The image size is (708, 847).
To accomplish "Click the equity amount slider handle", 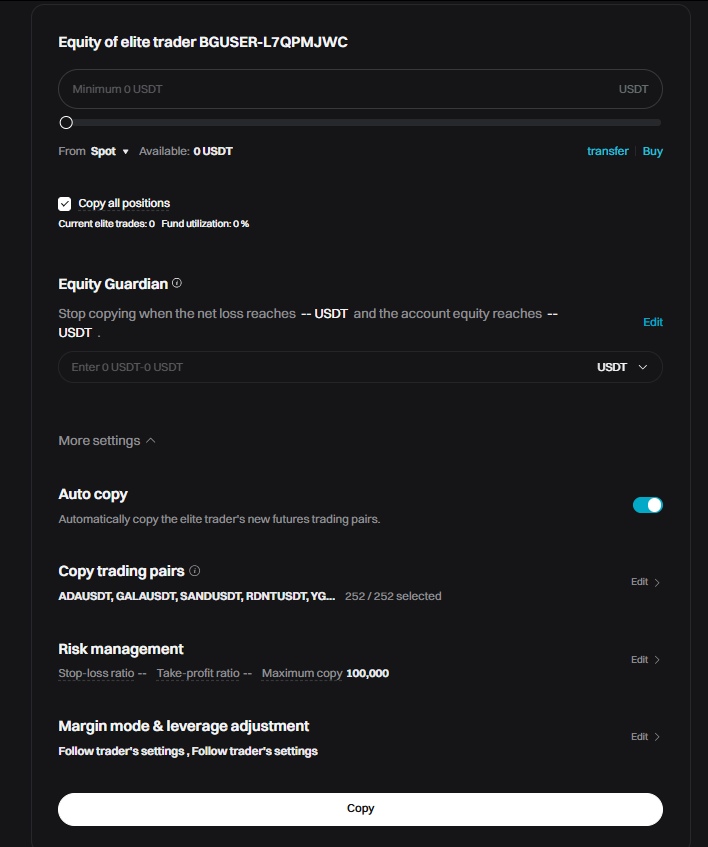I will pyautogui.click(x=66, y=122).
